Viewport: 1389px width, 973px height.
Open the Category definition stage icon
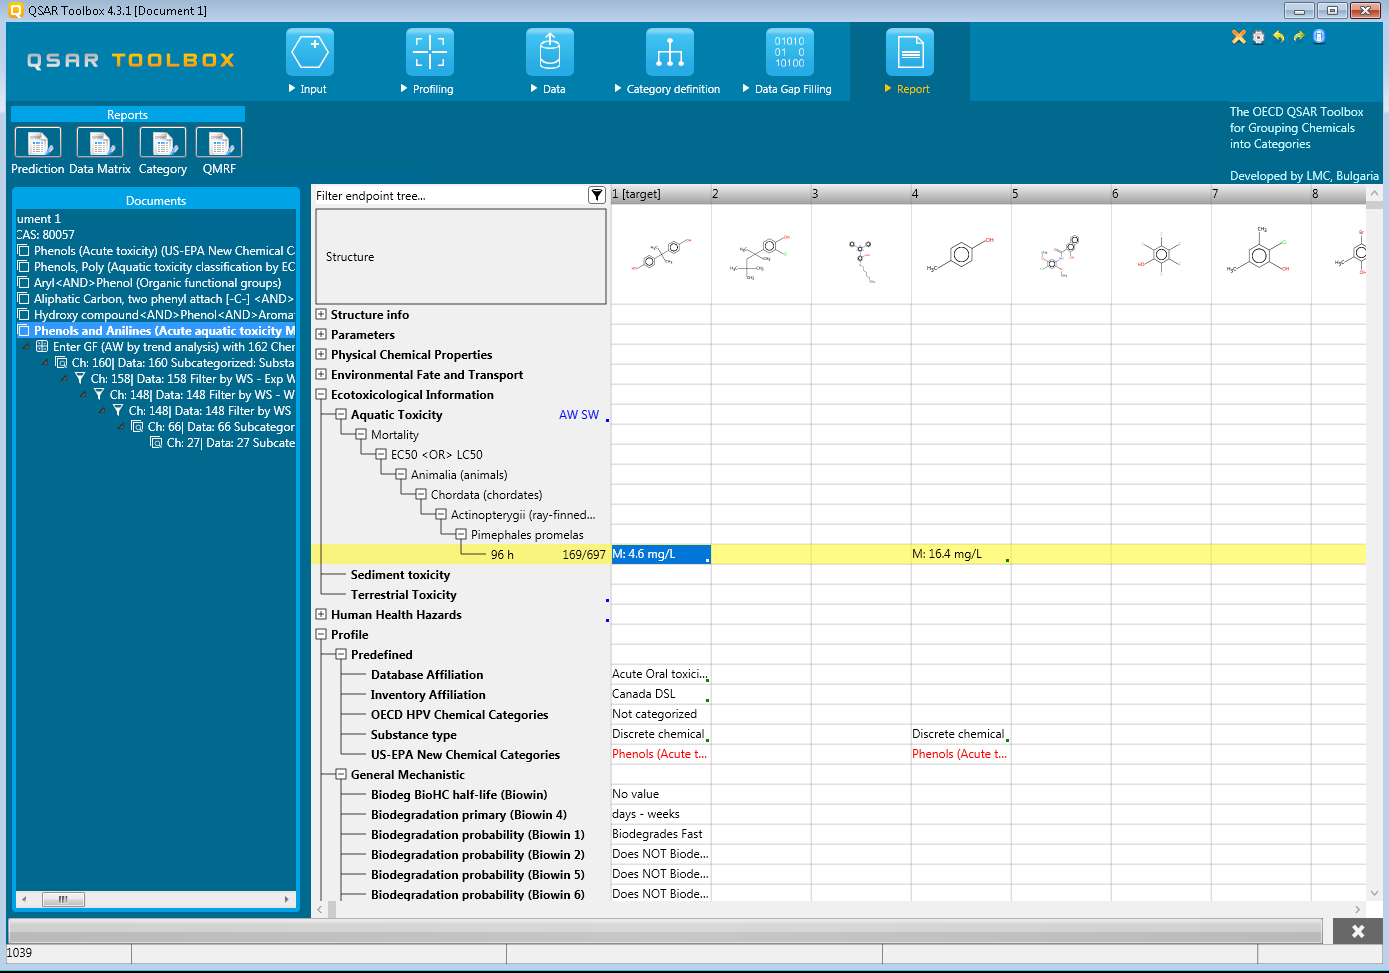pyautogui.click(x=669, y=53)
